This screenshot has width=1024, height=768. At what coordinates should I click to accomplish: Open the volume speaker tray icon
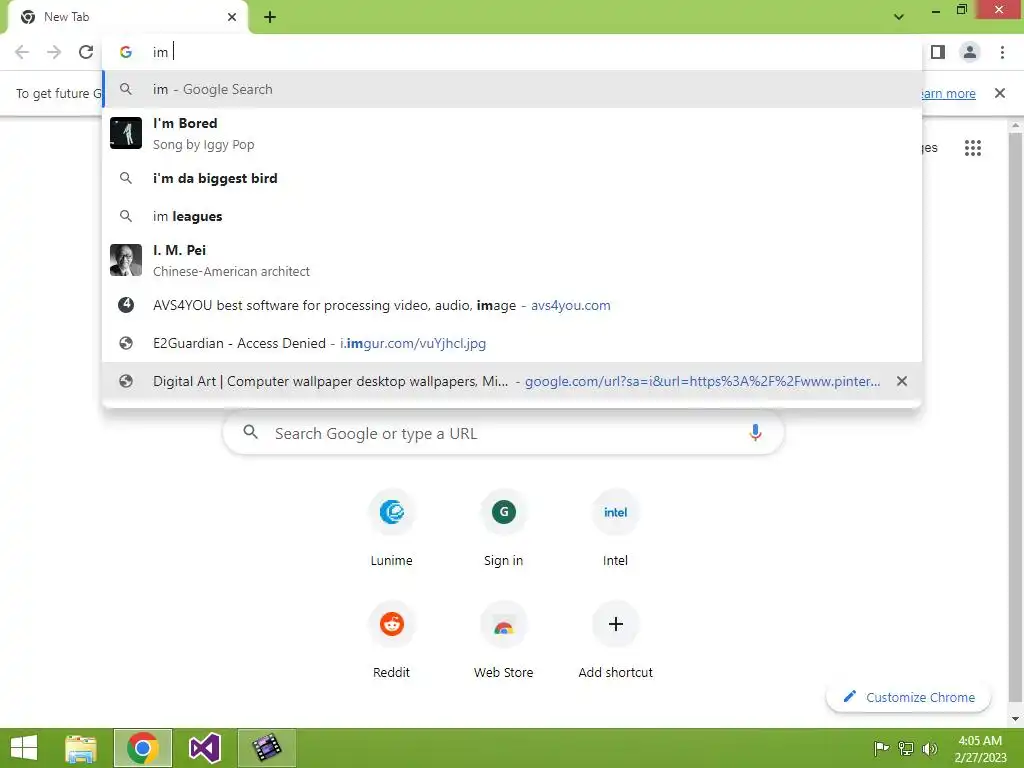[929, 748]
